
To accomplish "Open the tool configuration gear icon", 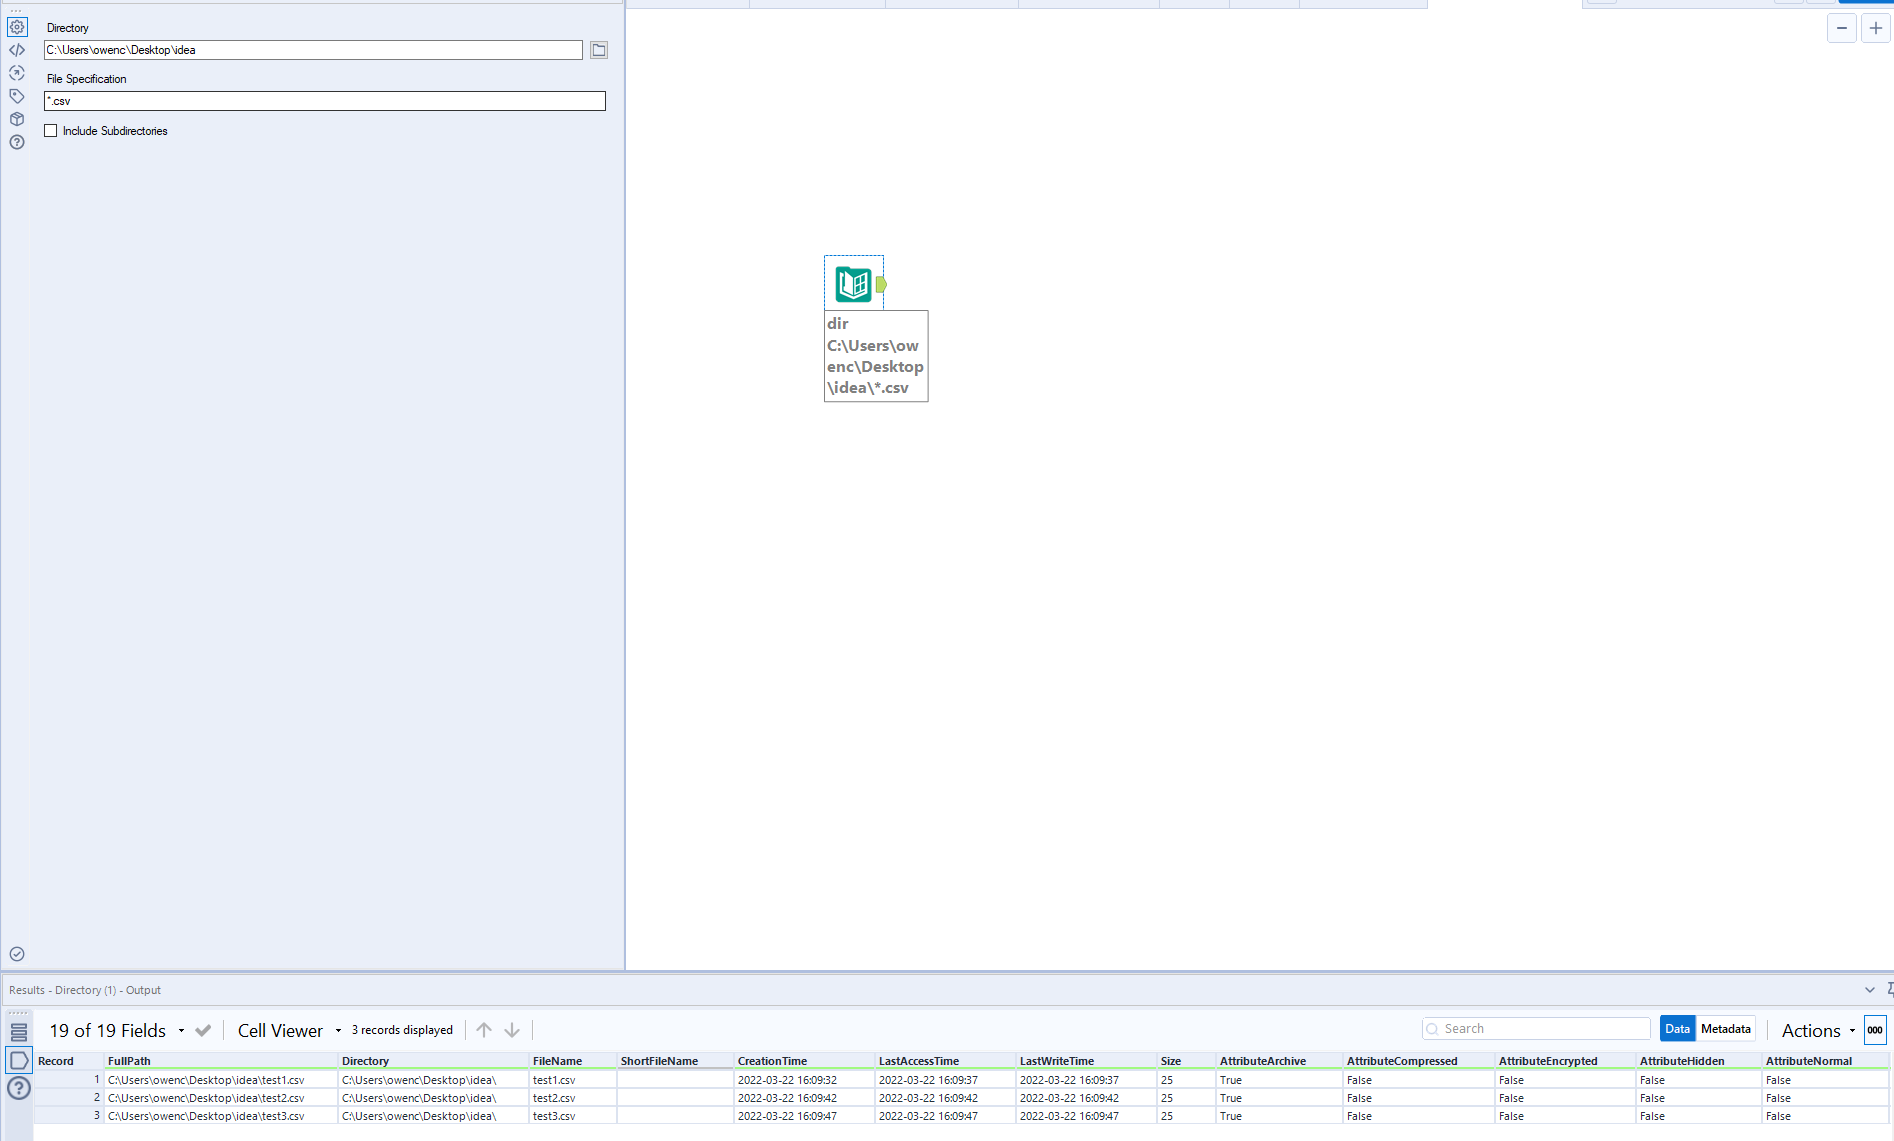I will 16,27.
